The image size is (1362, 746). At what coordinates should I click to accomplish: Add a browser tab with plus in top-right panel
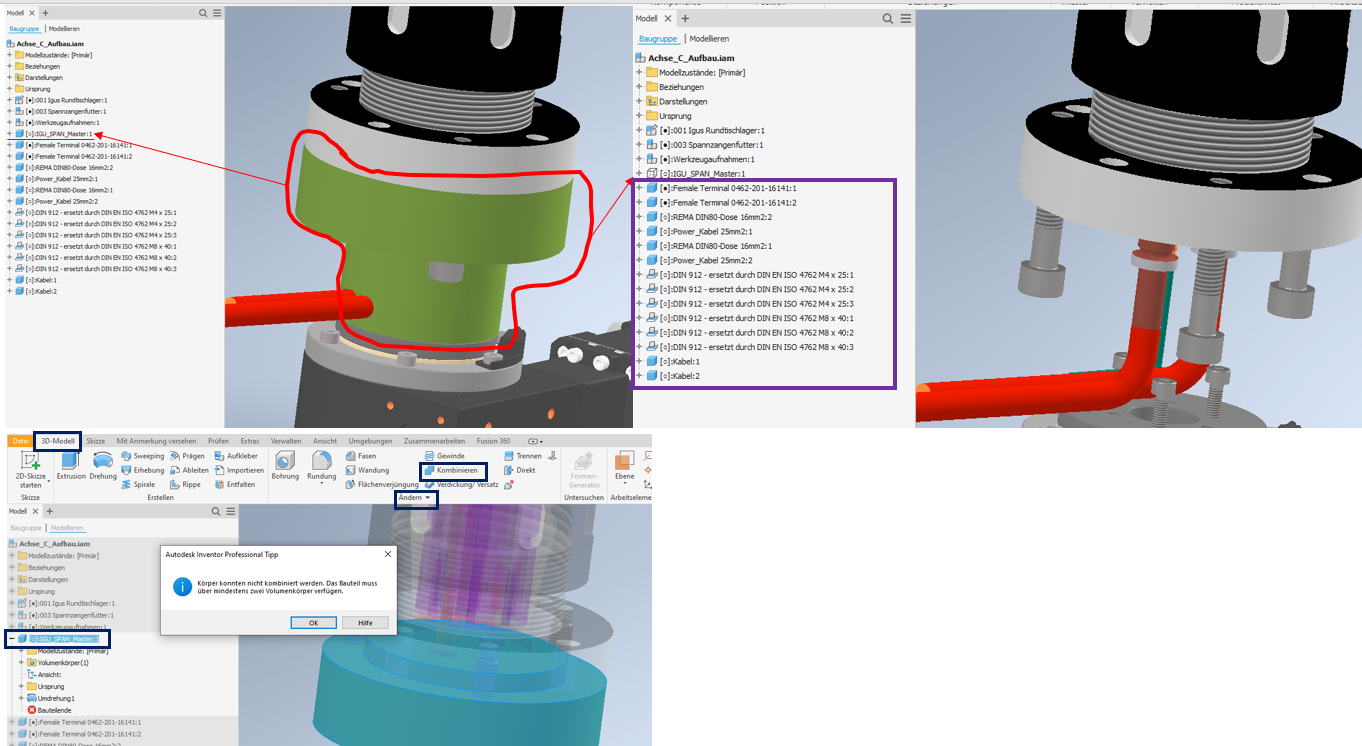point(685,18)
